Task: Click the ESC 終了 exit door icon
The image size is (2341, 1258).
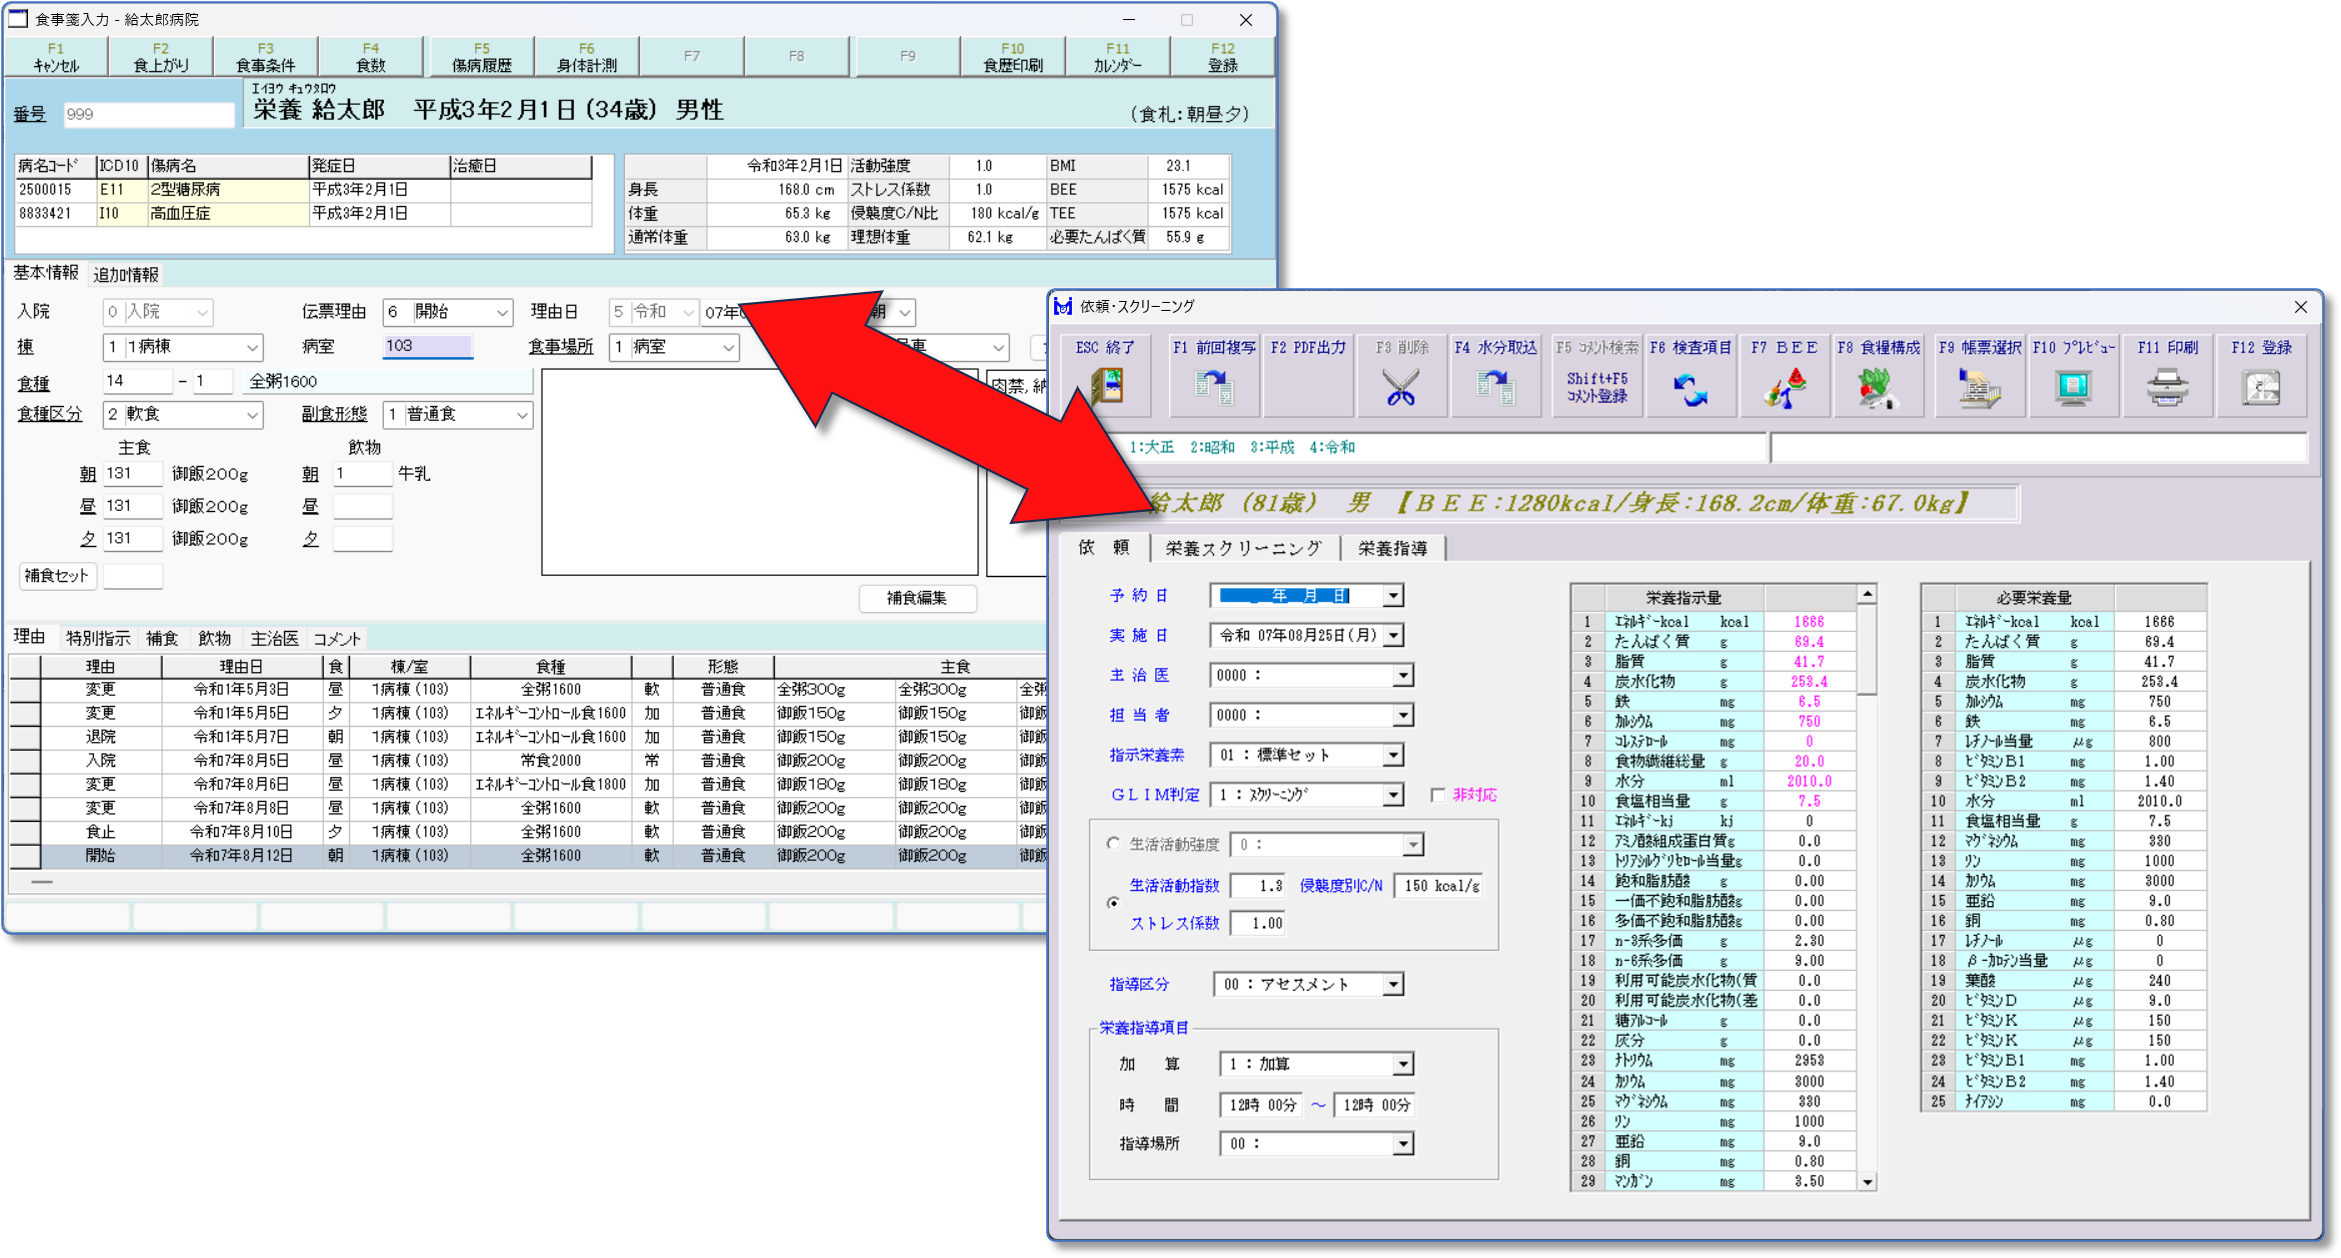Action: [1106, 386]
